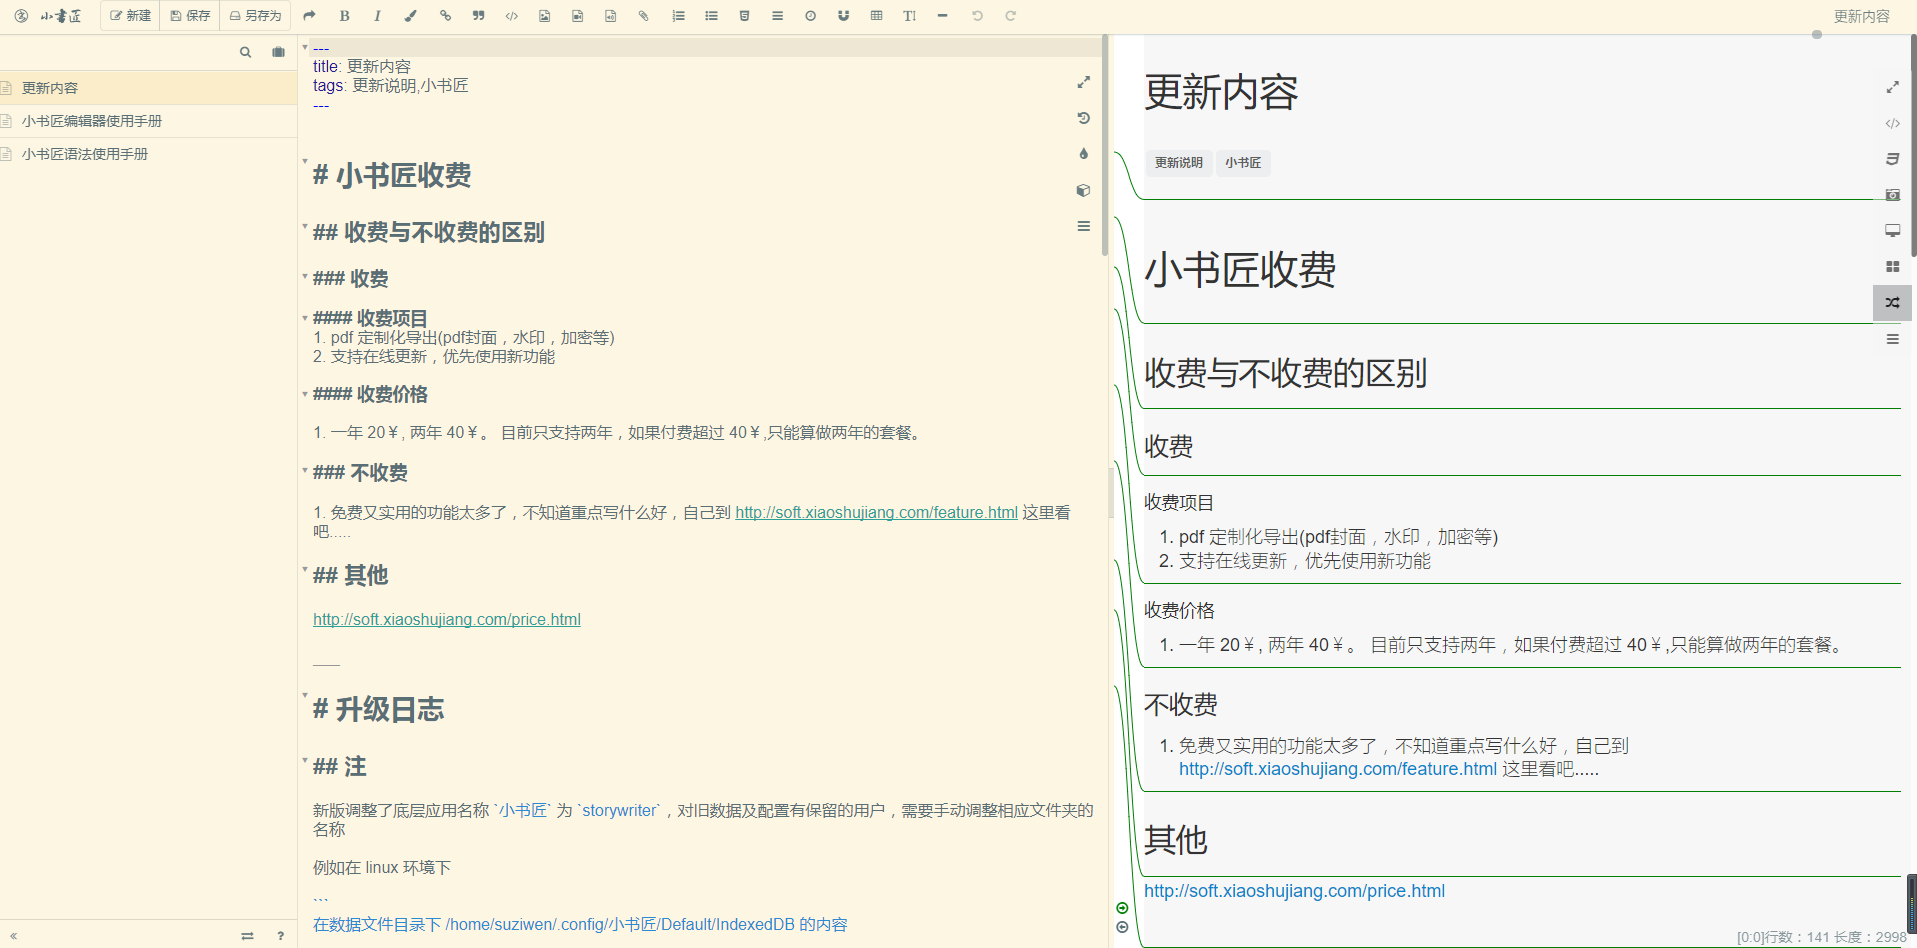Screen dimensions: 1917x948
Task: Click the preview HTML code icon
Action: [1892, 123]
